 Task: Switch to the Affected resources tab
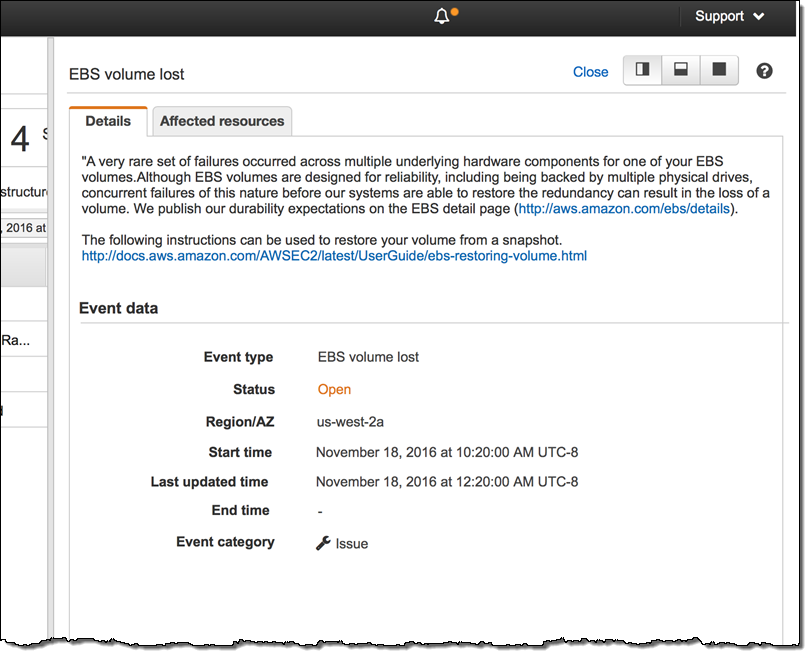coord(222,121)
